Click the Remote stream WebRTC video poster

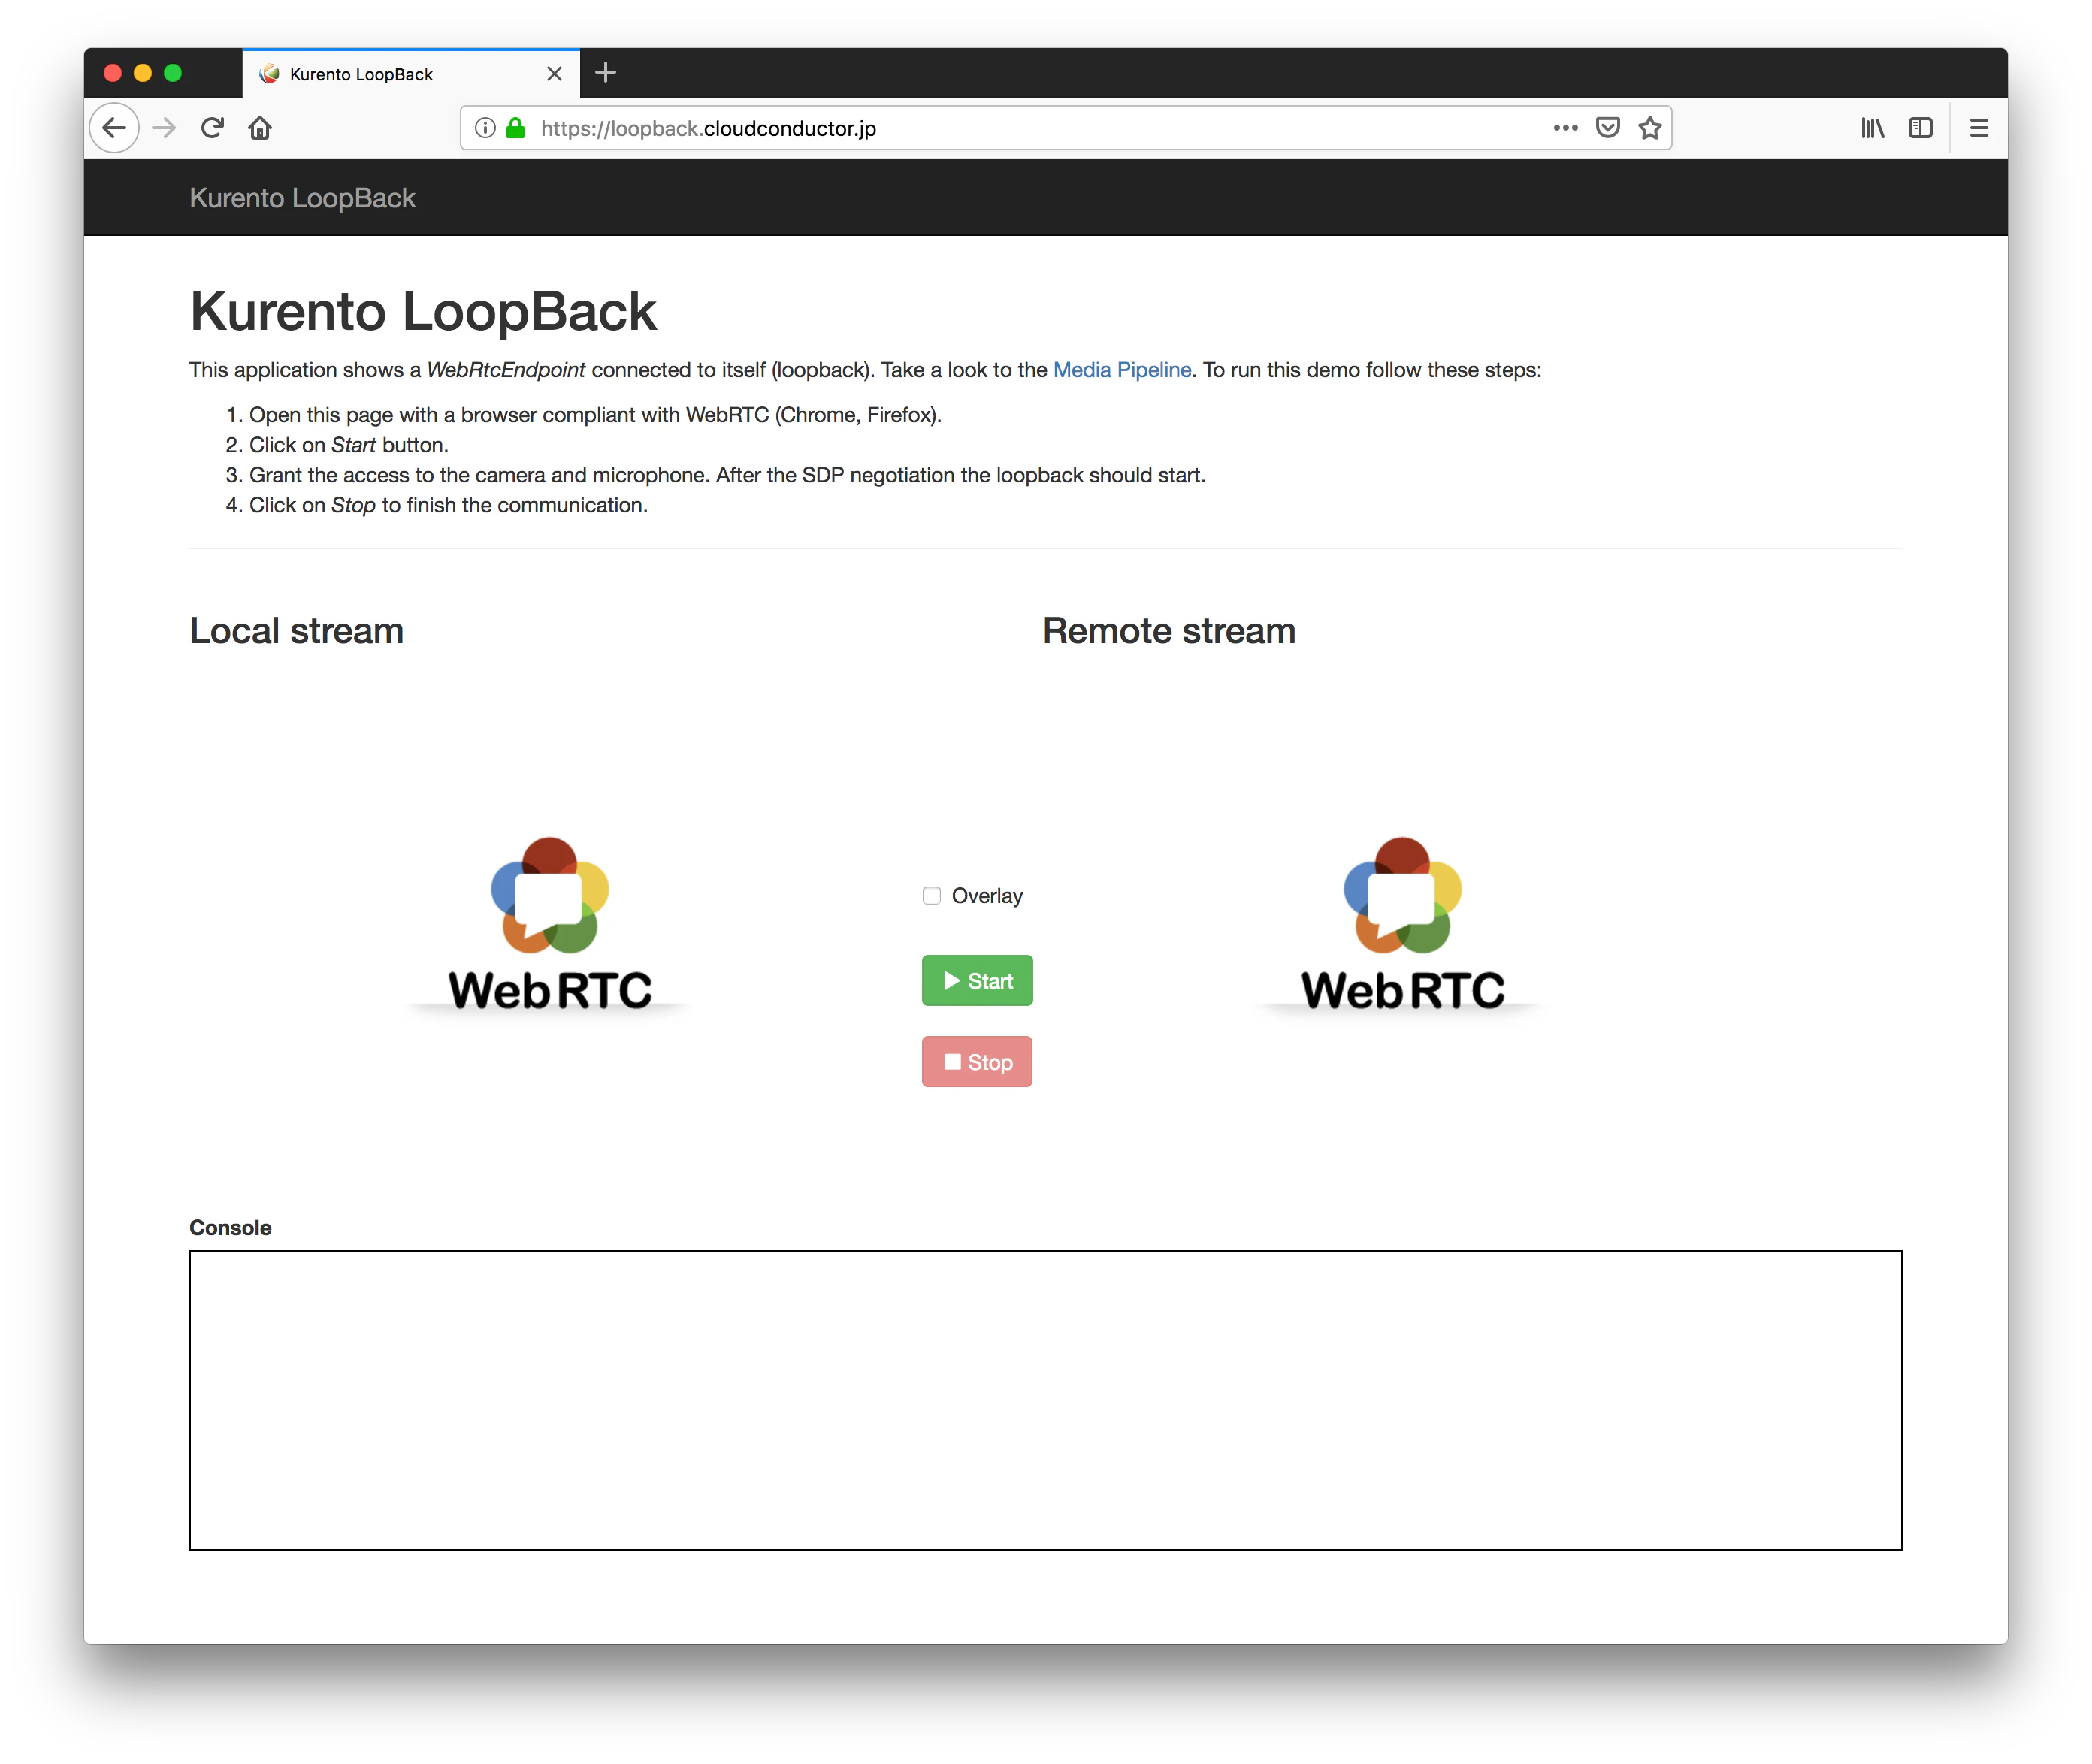(x=1402, y=925)
